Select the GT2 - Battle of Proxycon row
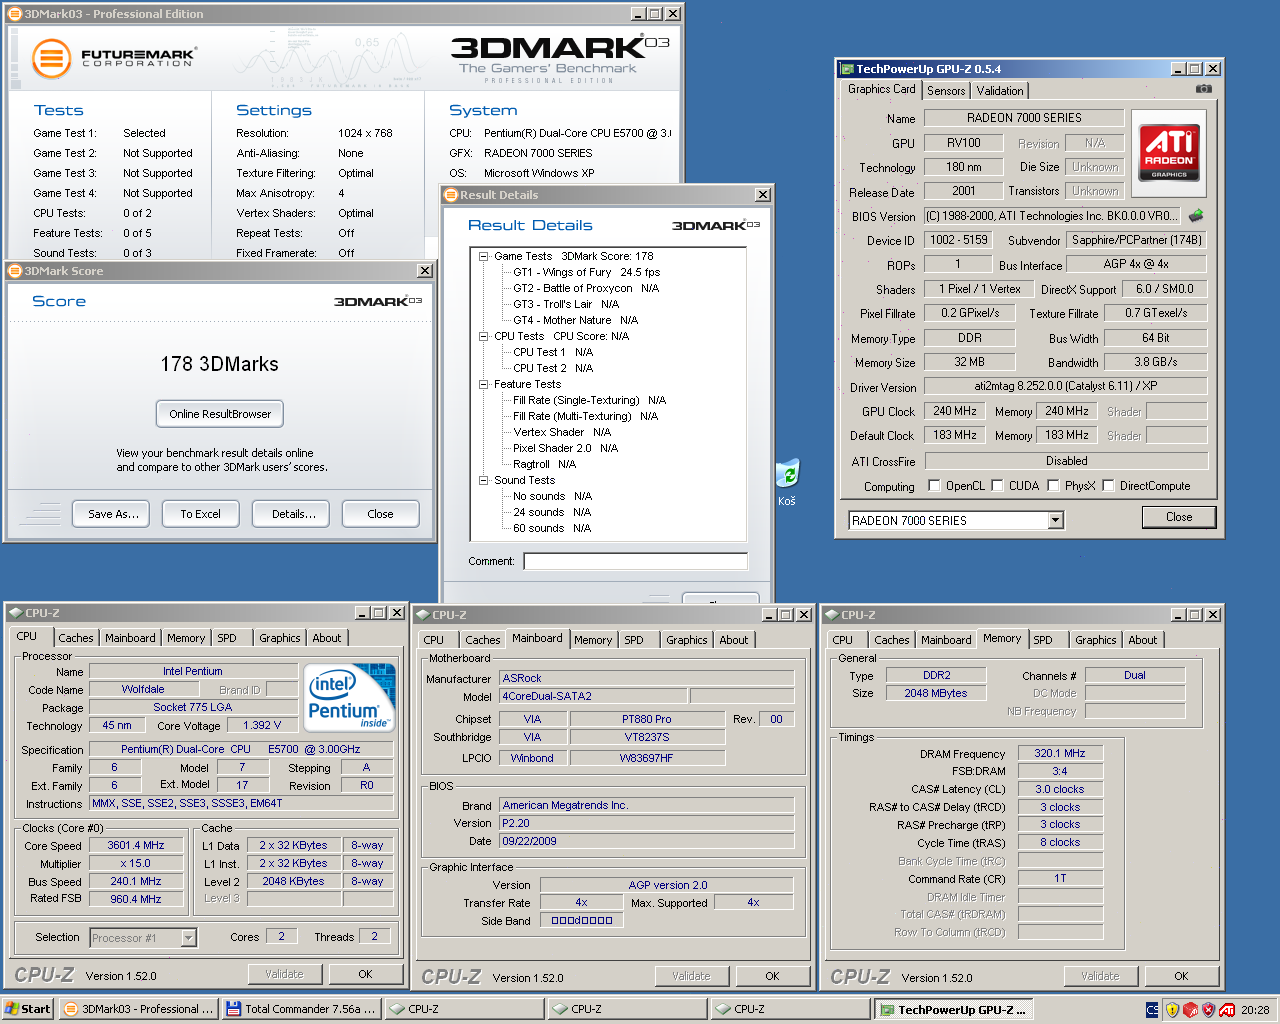The image size is (1280, 1024). (x=586, y=288)
